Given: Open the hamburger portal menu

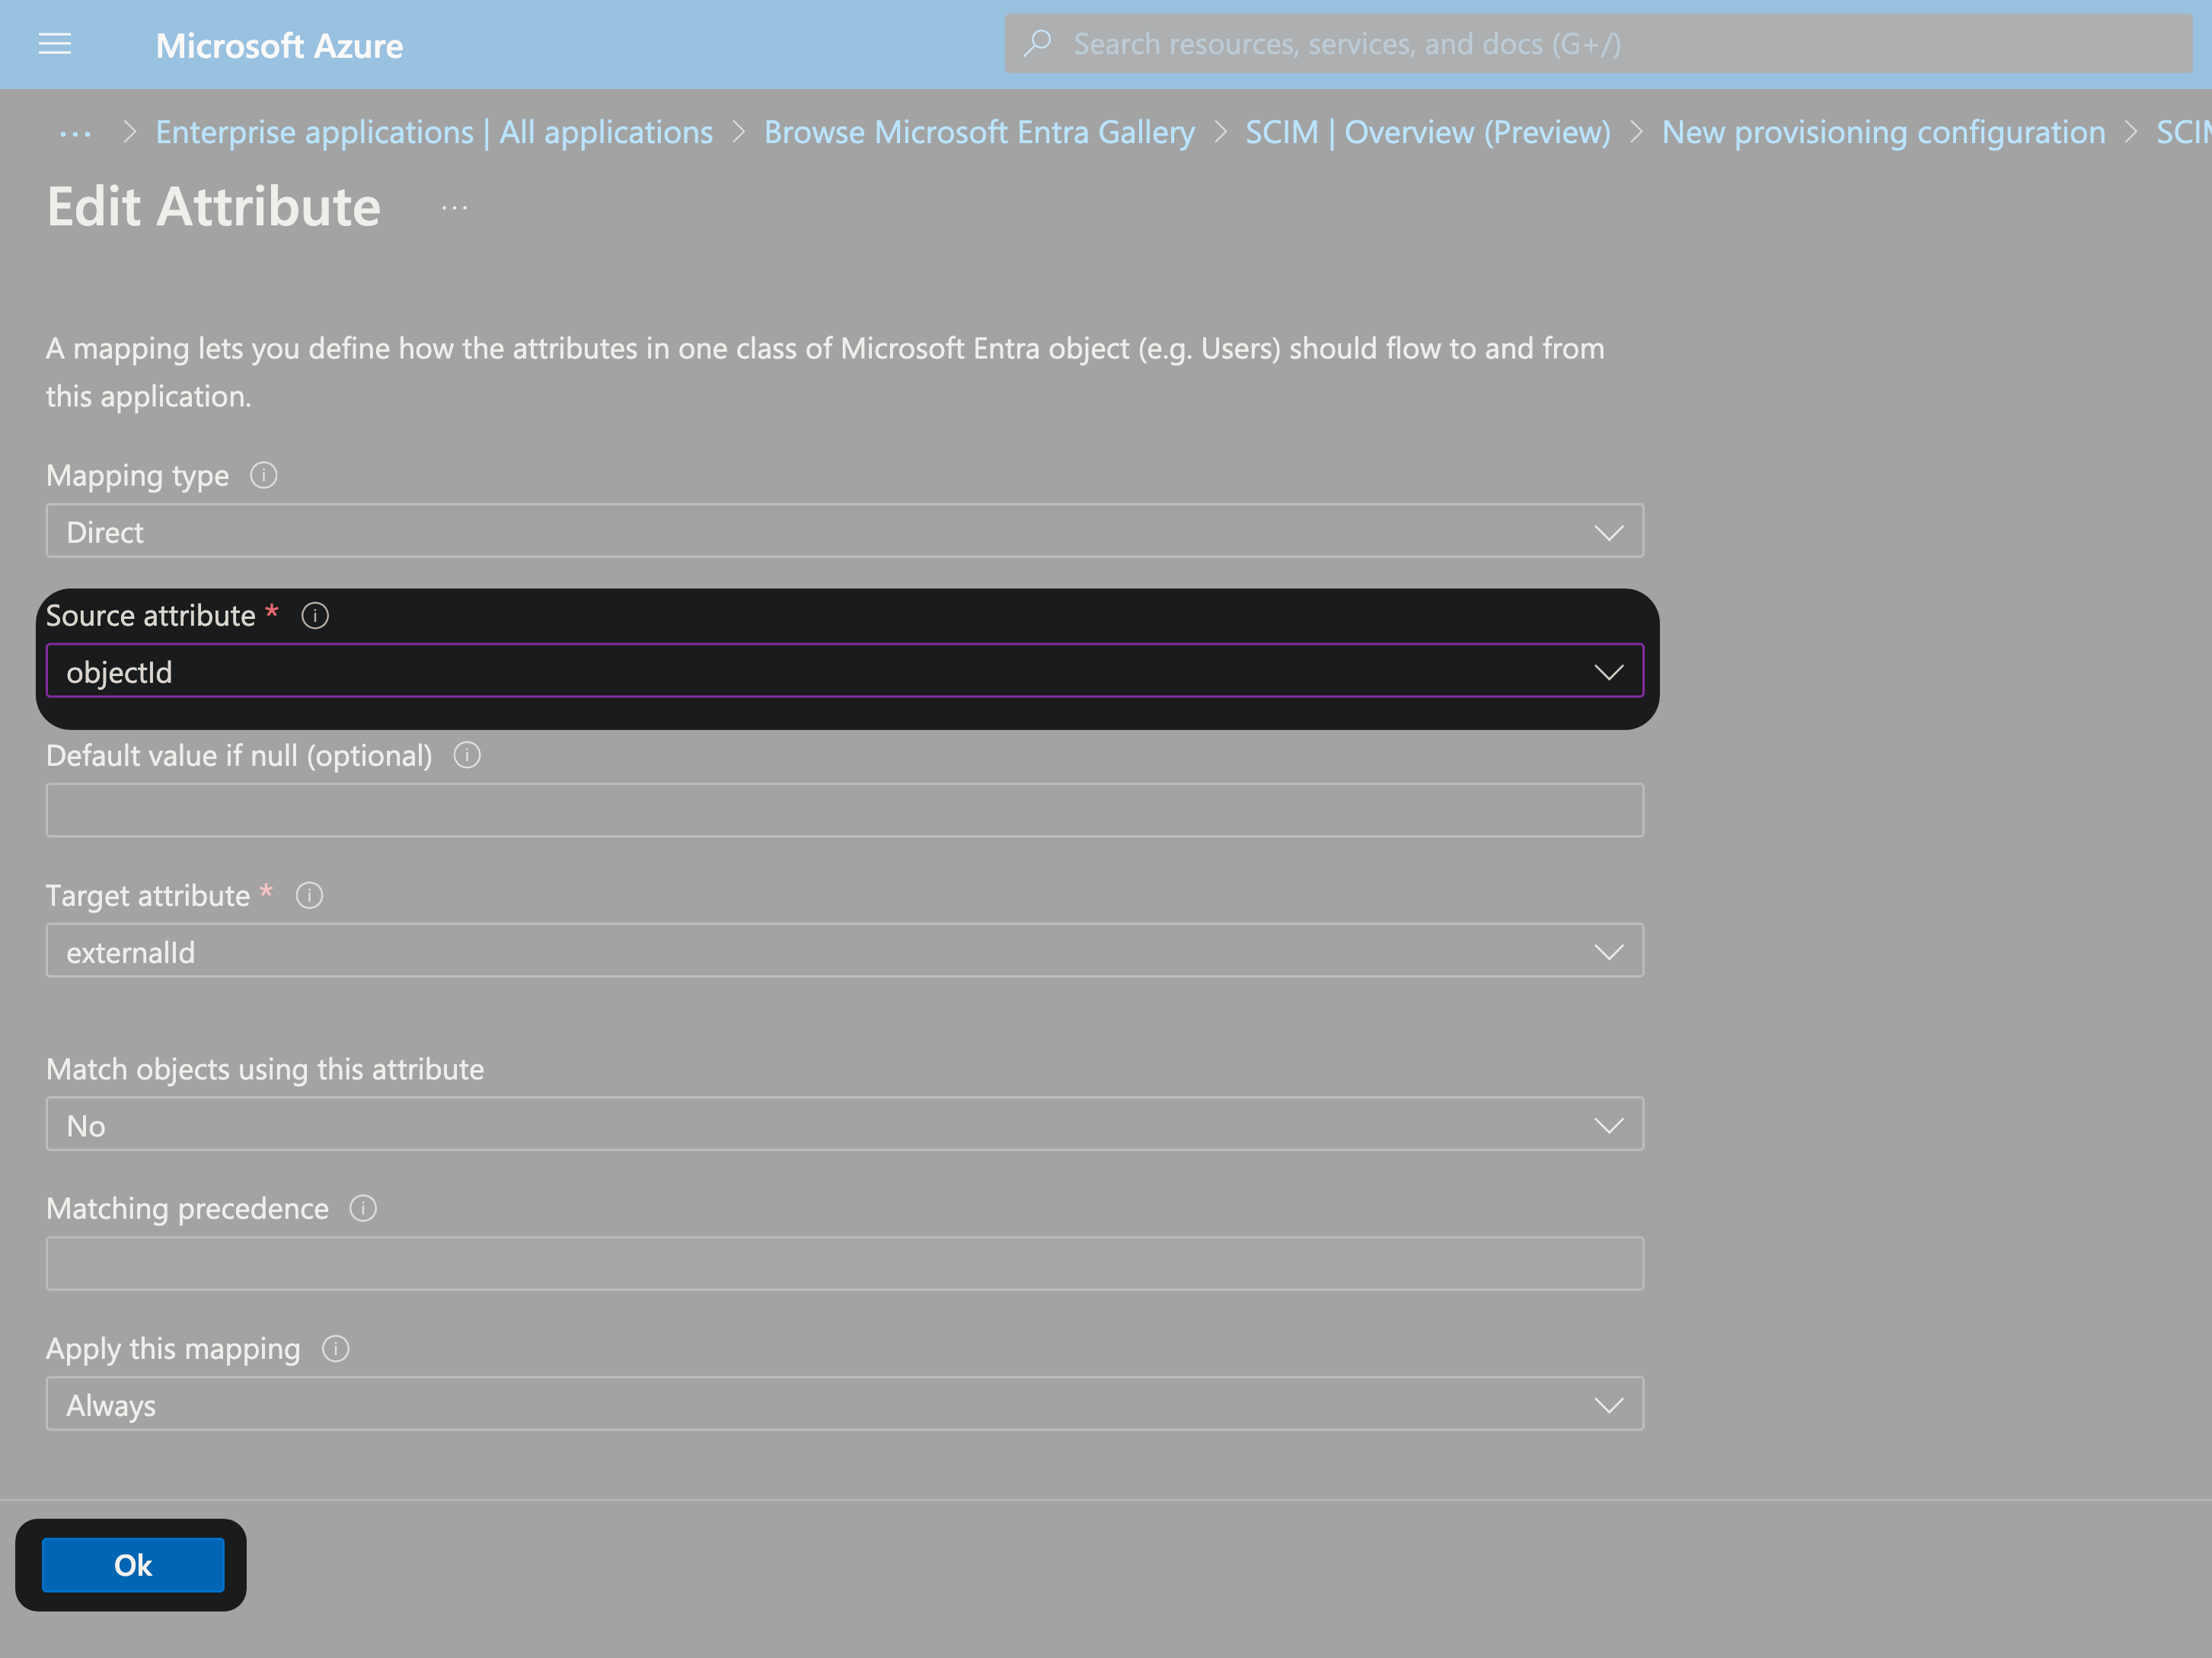Looking at the screenshot, I should (x=54, y=44).
